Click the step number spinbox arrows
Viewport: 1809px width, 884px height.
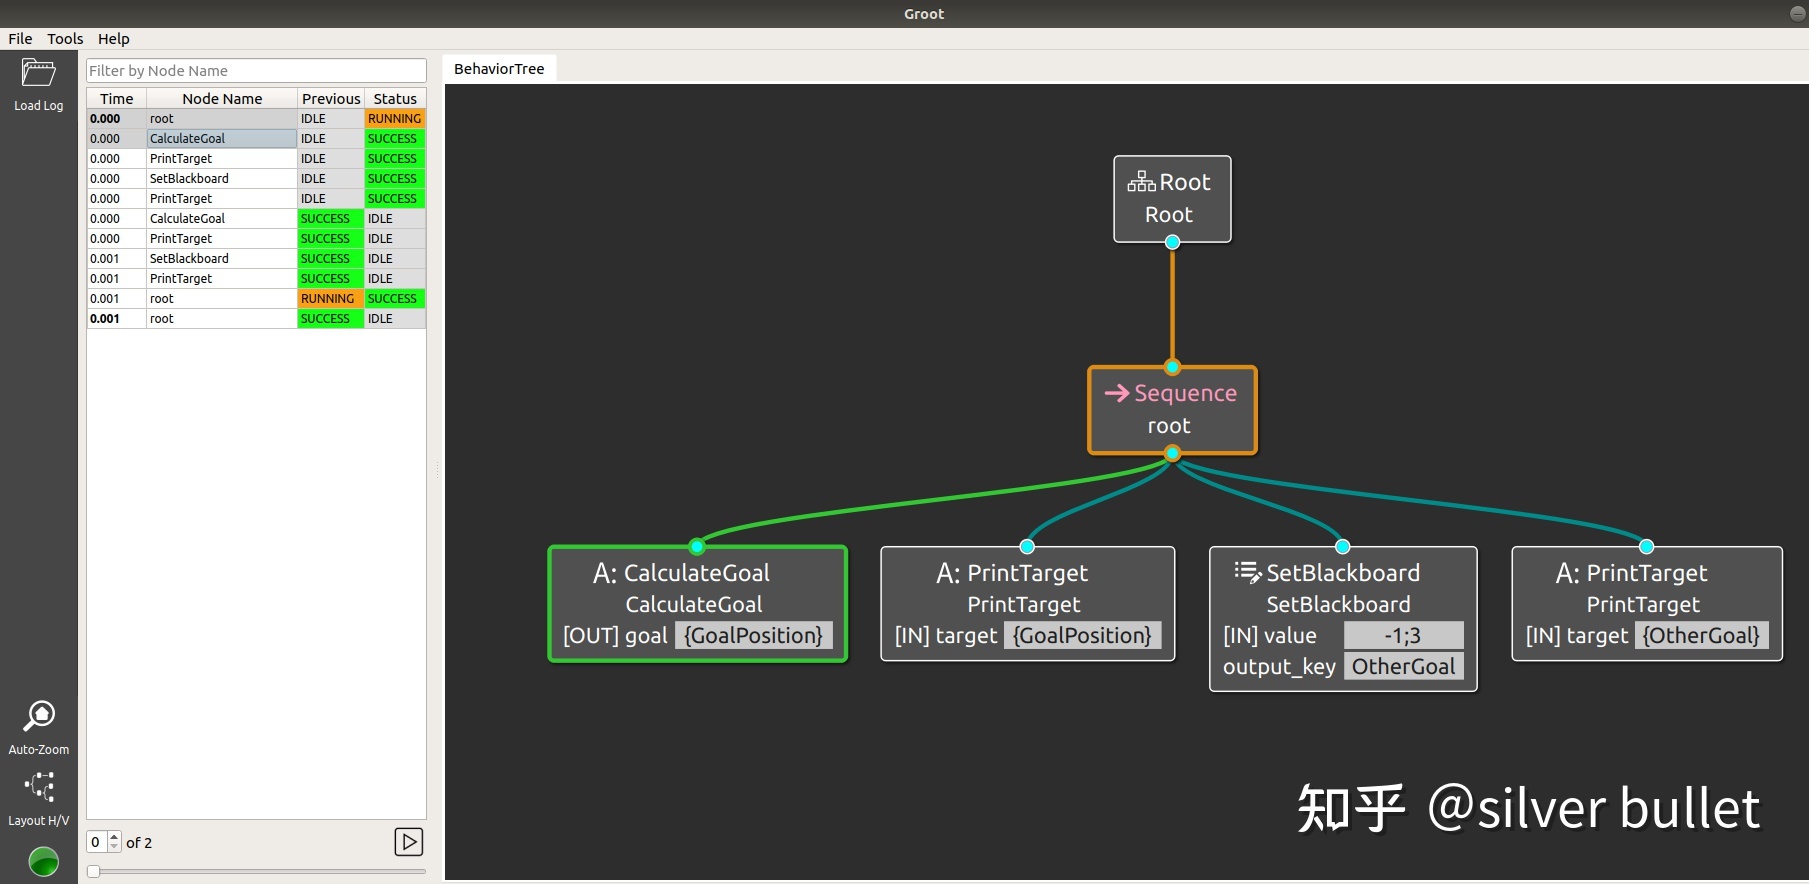click(x=114, y=842)
